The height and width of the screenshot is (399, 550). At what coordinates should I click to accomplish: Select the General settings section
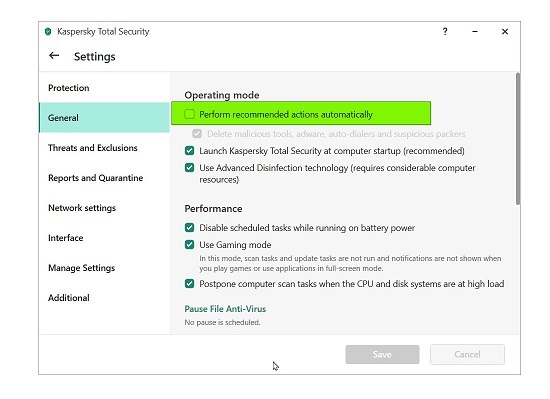[x=104, y=117]
